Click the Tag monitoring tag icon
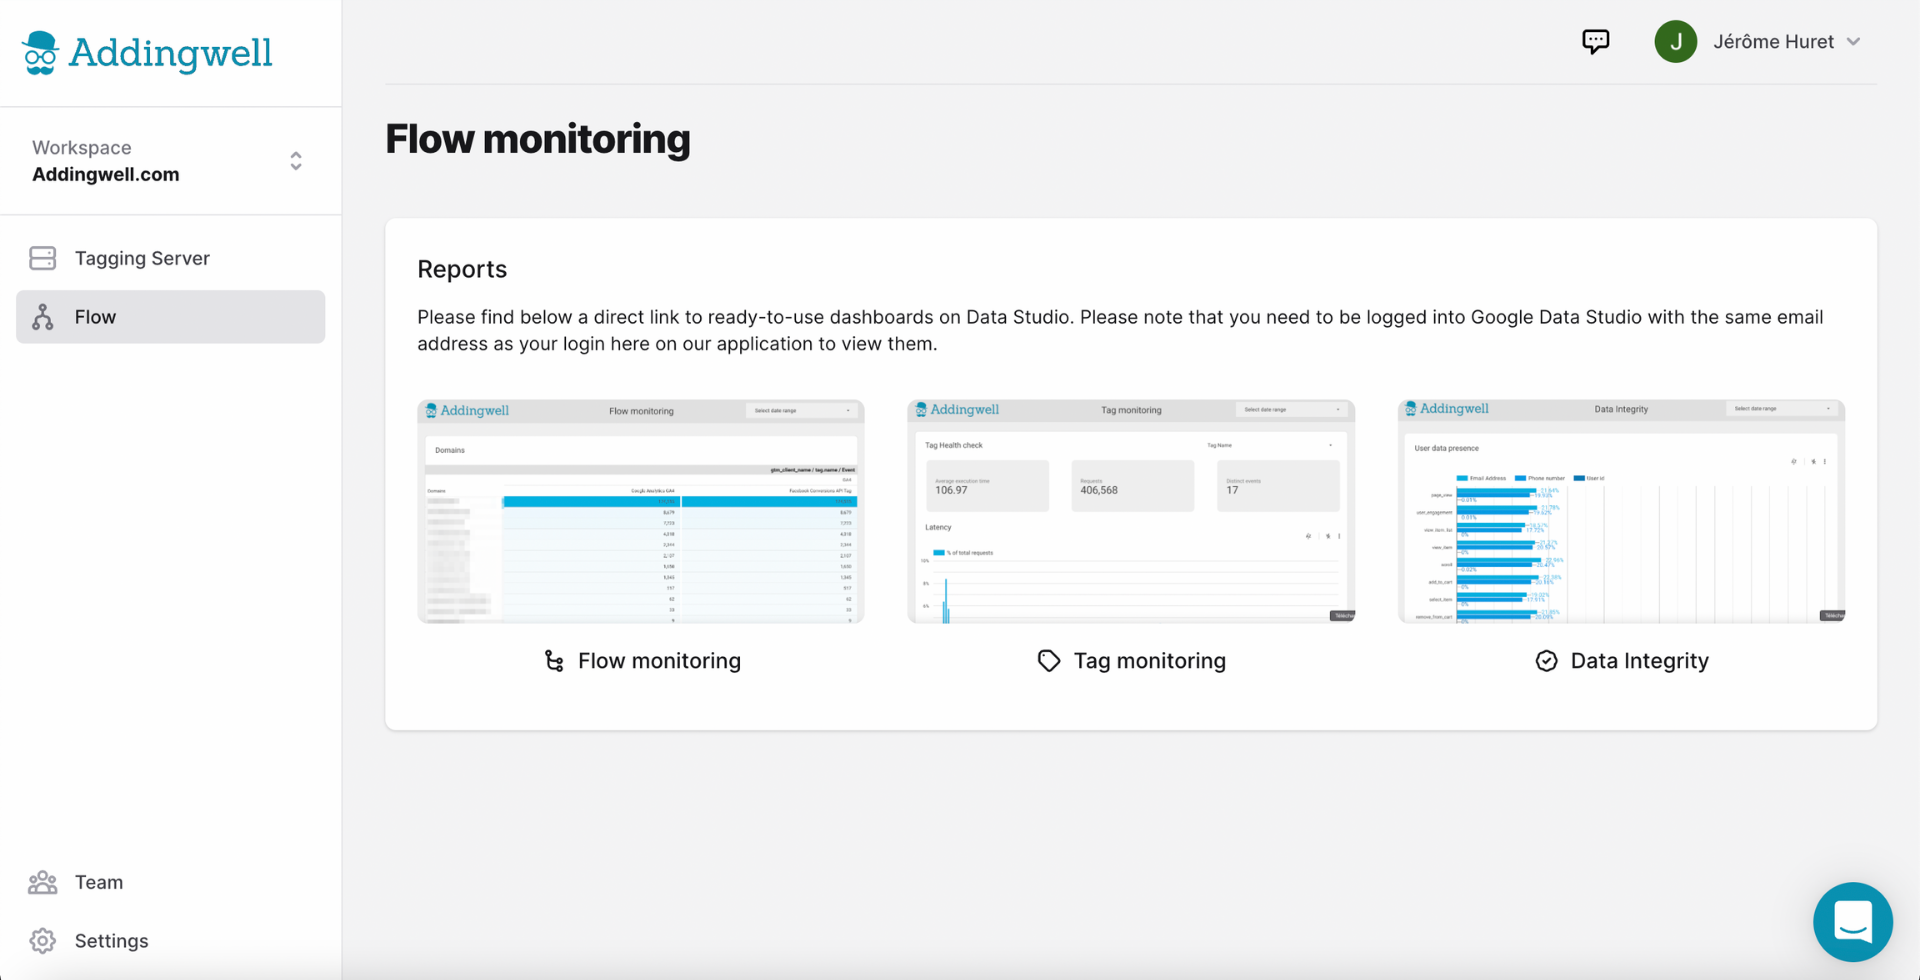The image size is (1920, 980). [x=1048, y=661]
